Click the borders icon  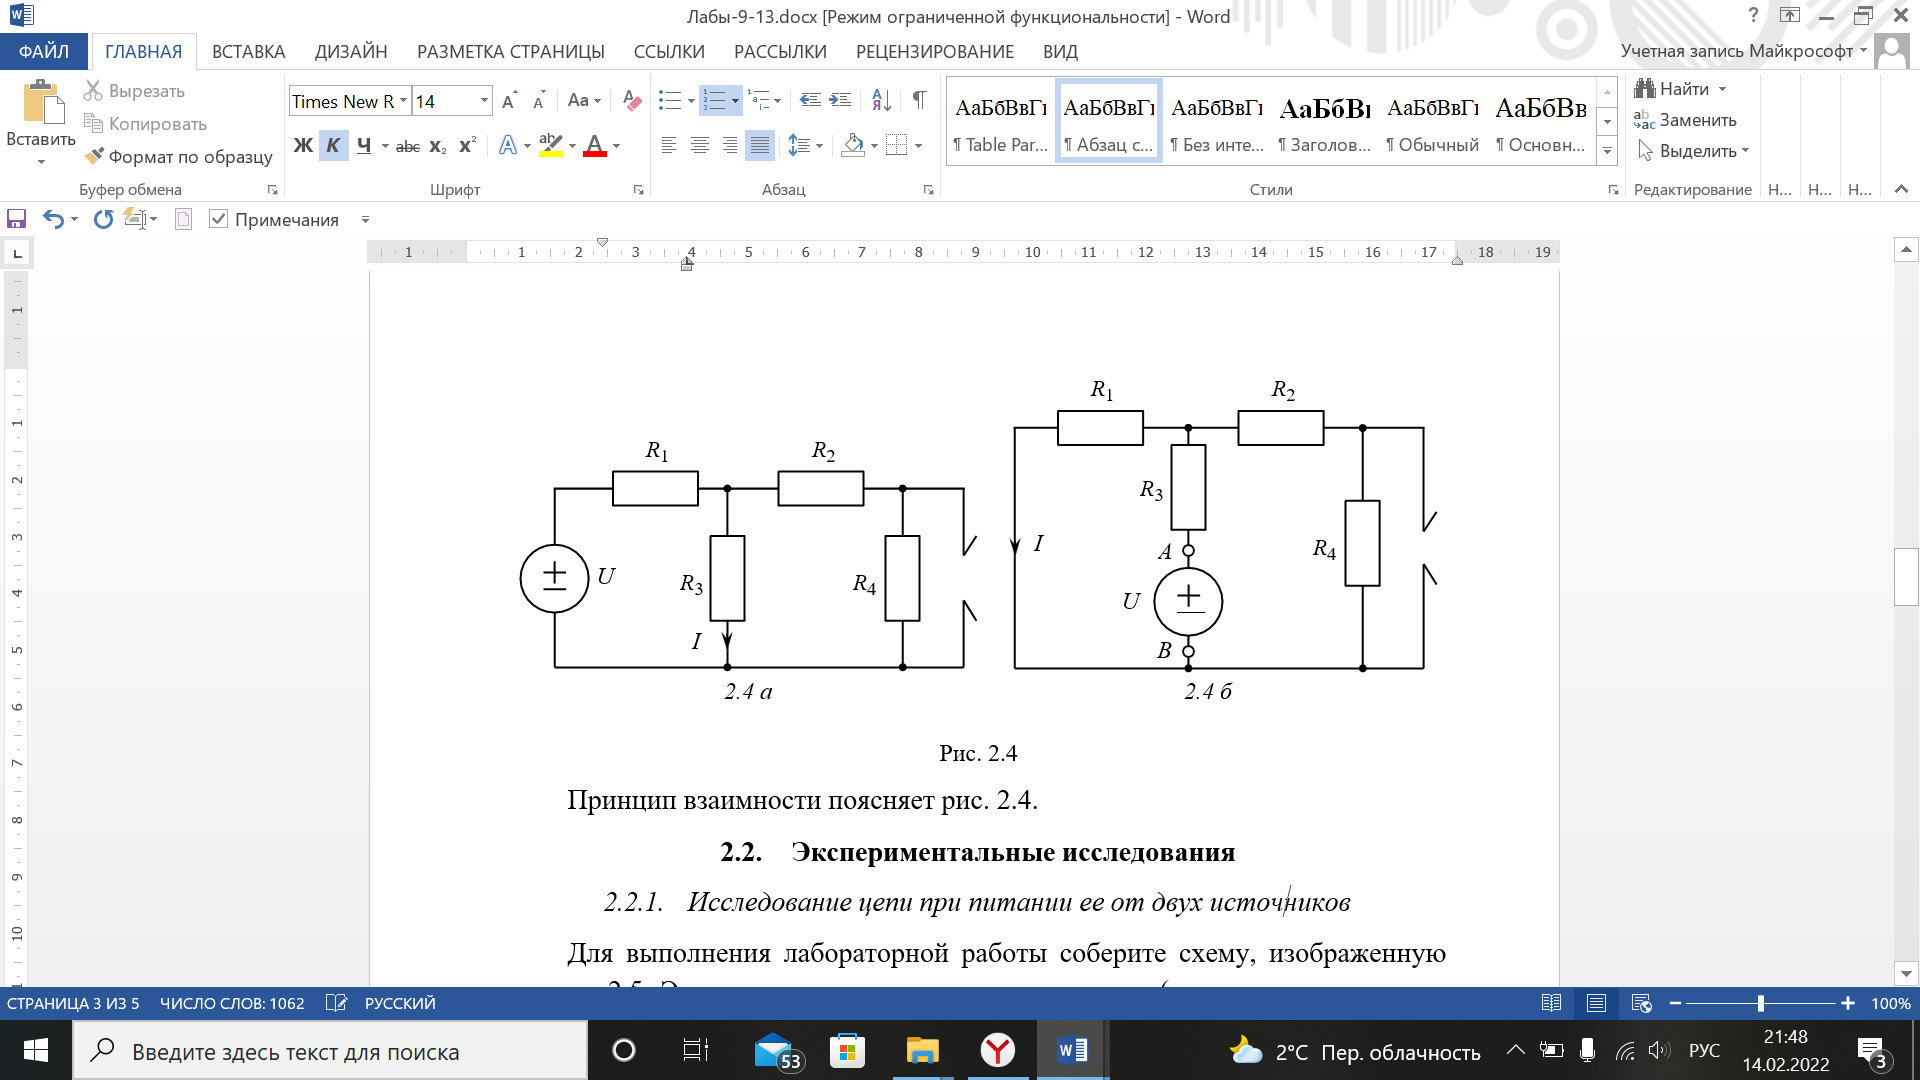(x=897, y=146)
